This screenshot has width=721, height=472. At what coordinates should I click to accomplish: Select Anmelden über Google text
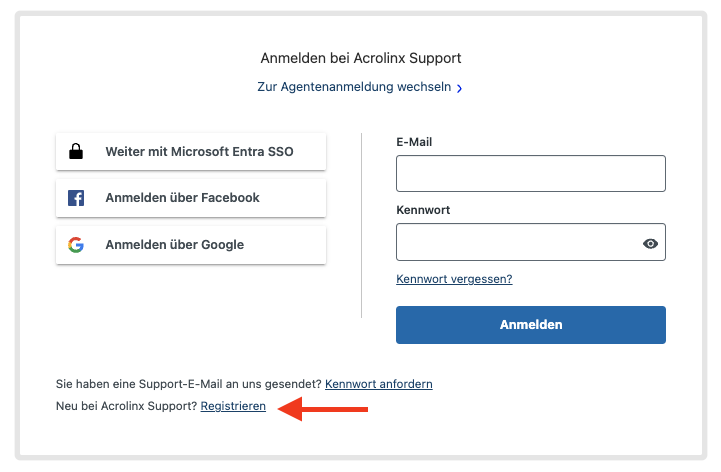[175, 245]
